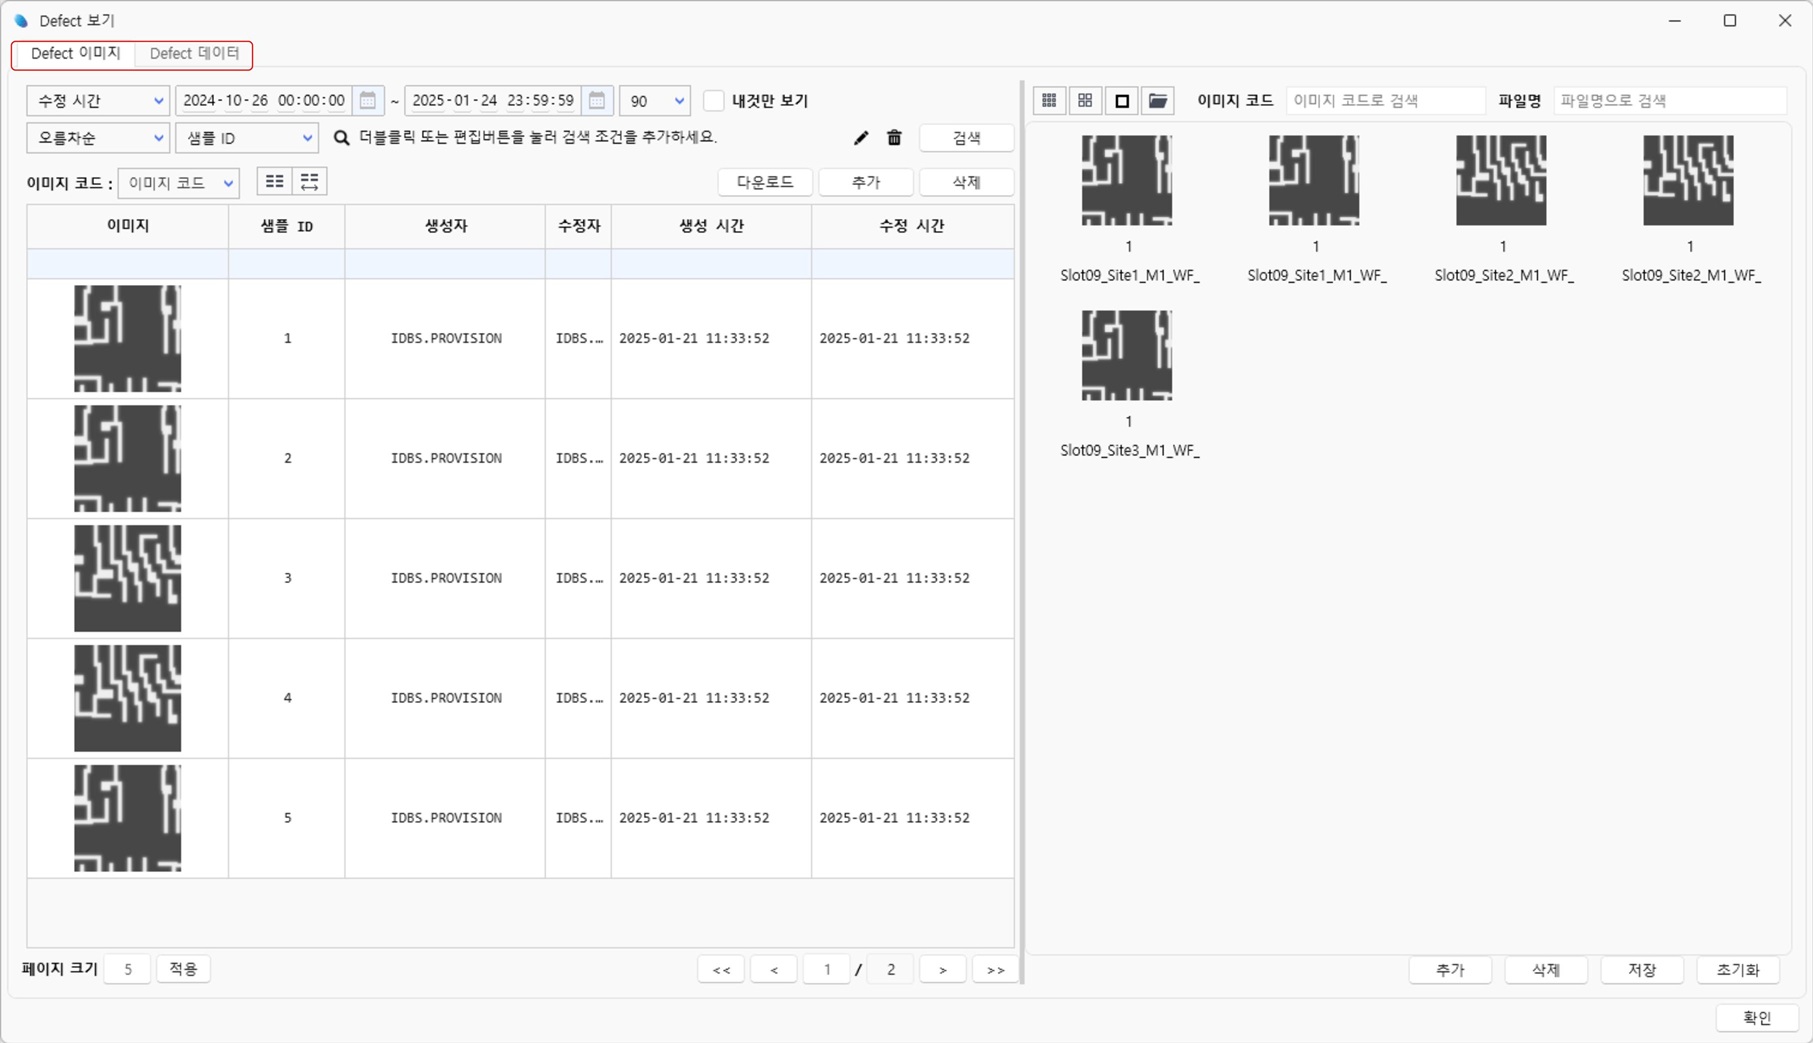Select the Slot09_Site3 thumbnail image

click(1127, 356)
